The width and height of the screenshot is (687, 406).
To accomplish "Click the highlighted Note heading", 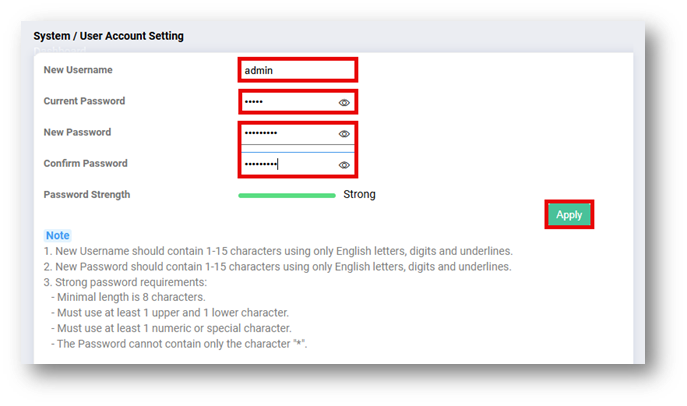I will pyautogui.click(x=57, y=235).
